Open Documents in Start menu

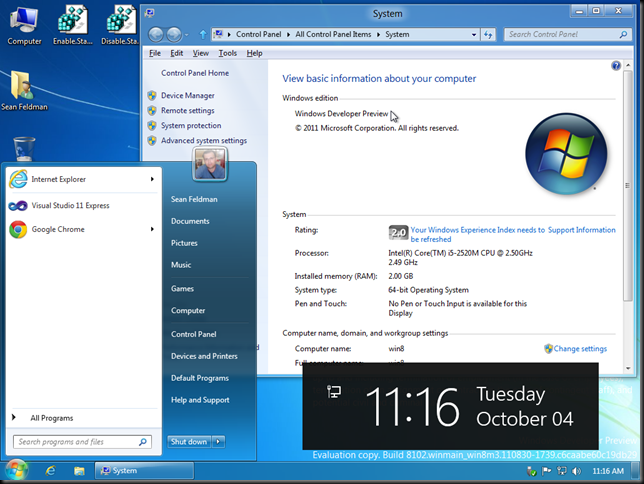point(190,221)
